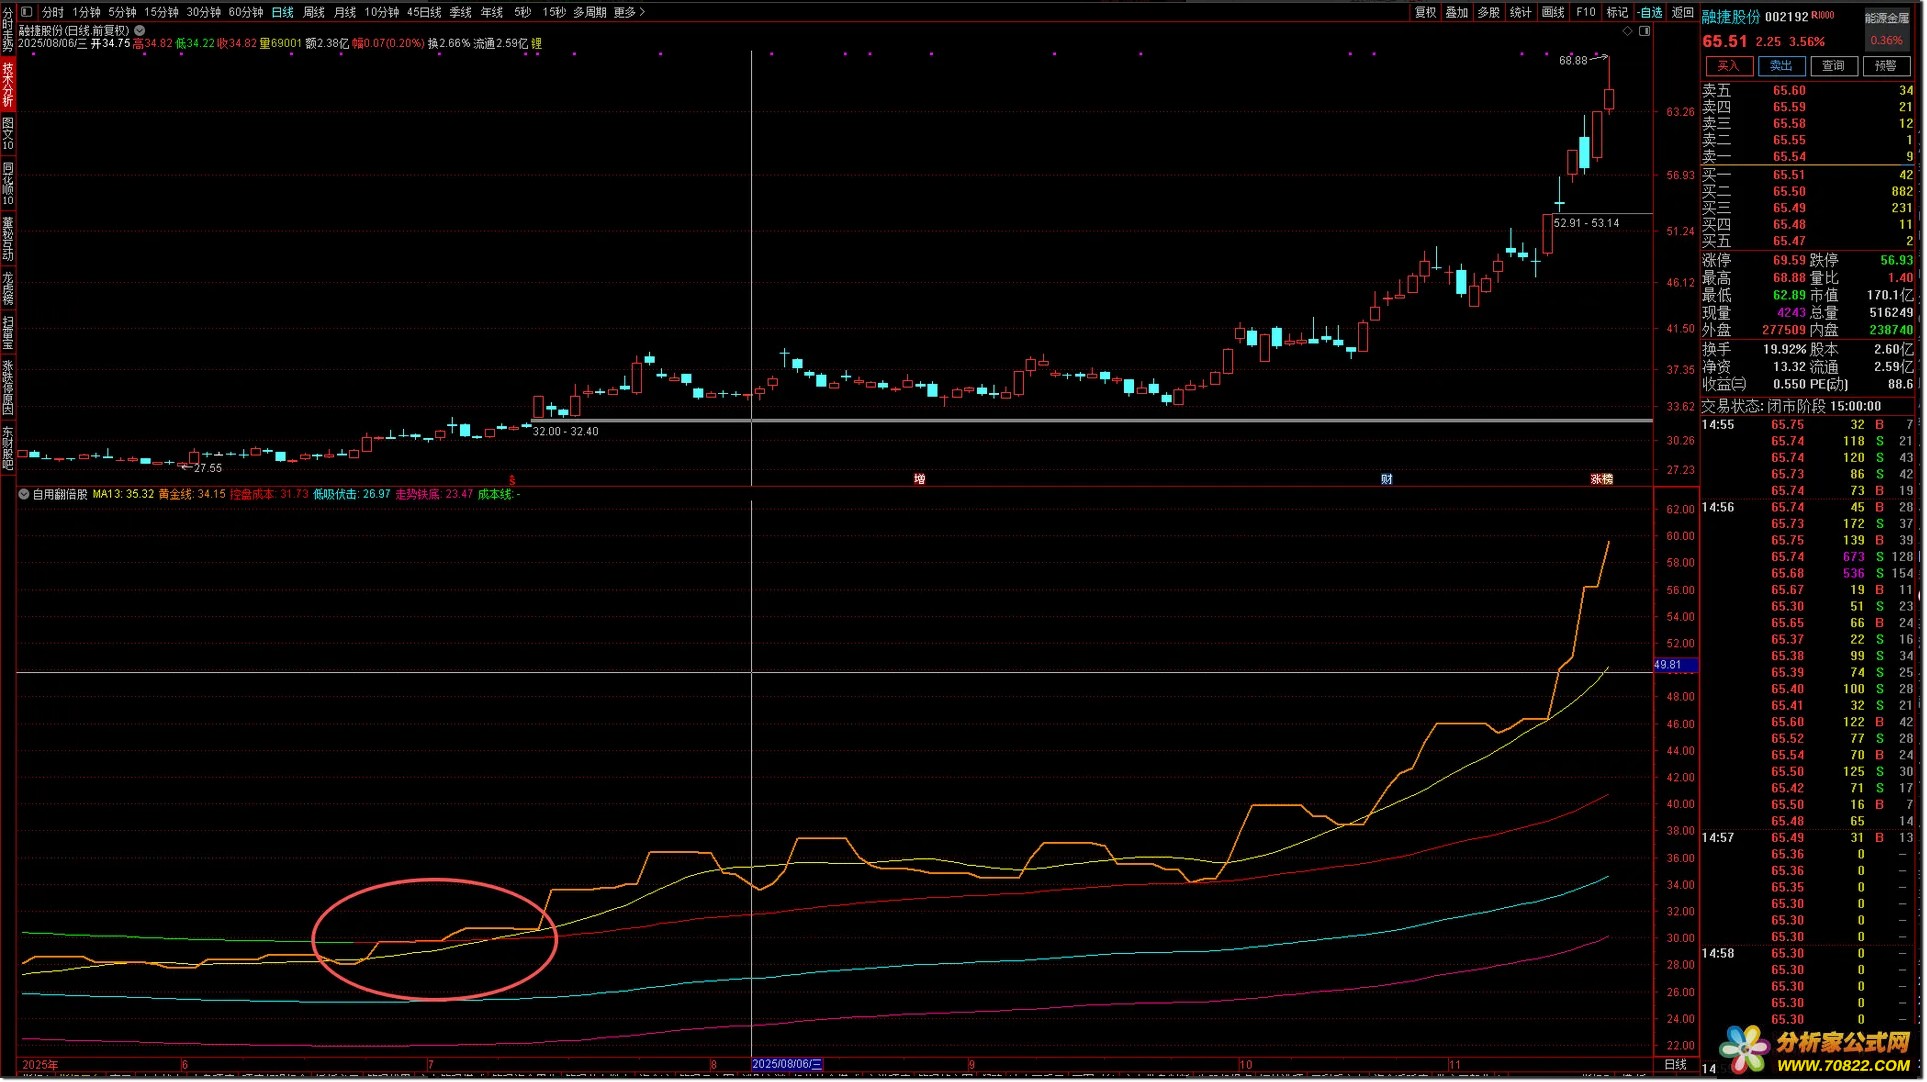1927x1082 pixels.
Task: Toggle the left panel icon beside 分时
Action: pyautogui.click(x=27, y=12)
